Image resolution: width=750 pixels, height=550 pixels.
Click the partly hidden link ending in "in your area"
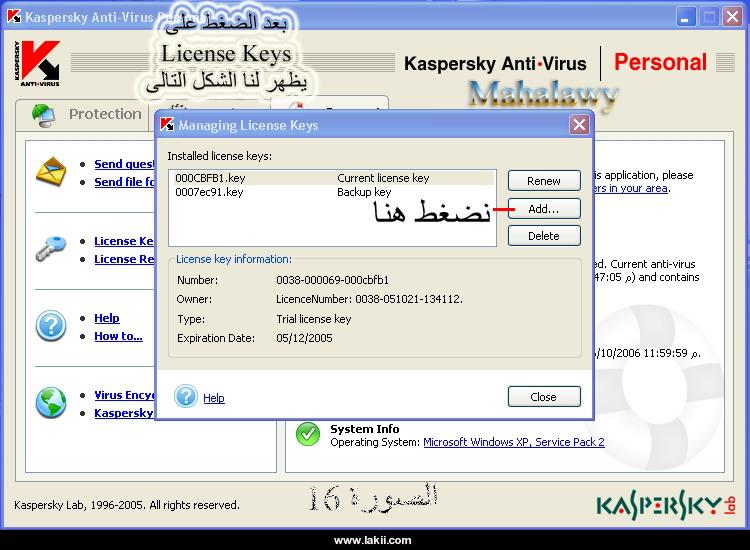click(x=631, y=188)
